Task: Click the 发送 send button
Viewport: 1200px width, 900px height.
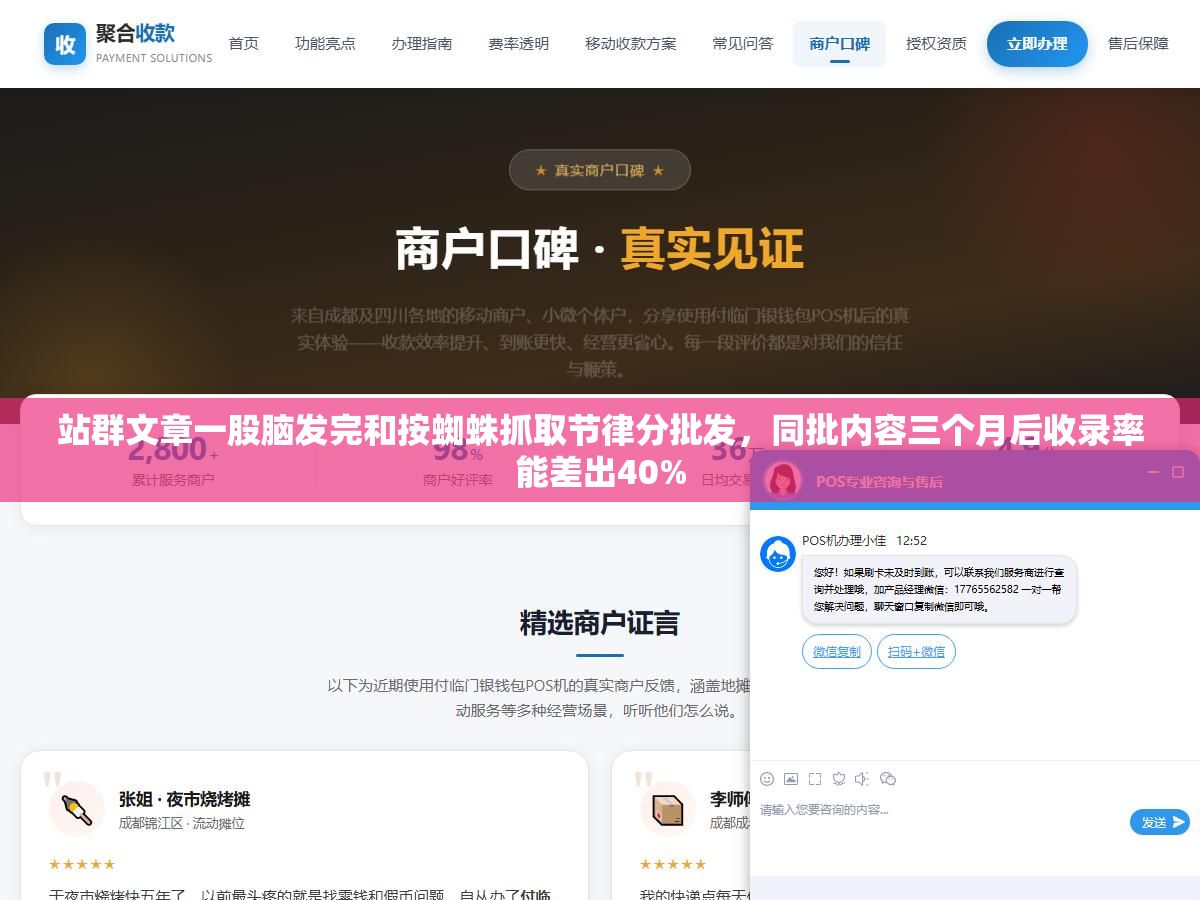Action: pyautogui.click(x=1160, y=822)
